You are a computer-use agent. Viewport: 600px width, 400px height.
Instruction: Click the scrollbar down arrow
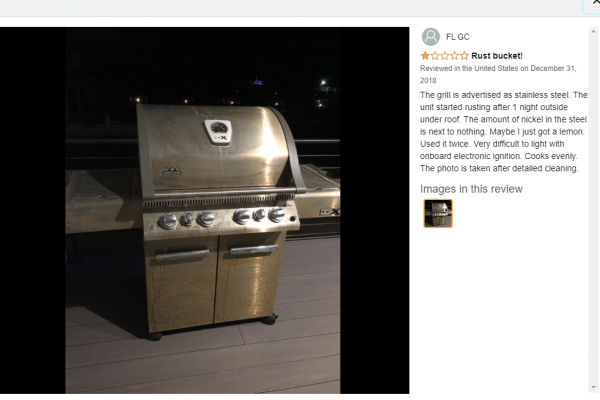tap(593, 388)
